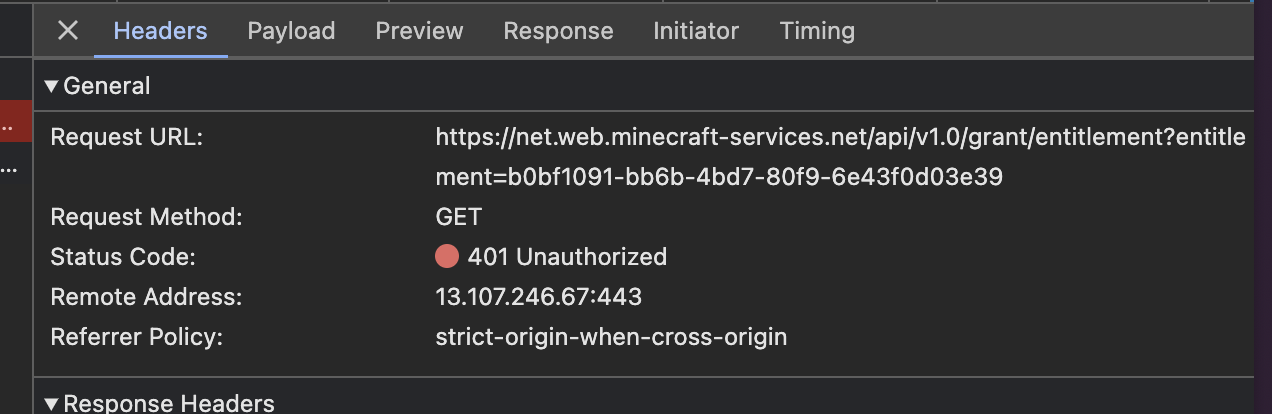Click the GET request method value
1272x414 pixels.
click(459, 217)
